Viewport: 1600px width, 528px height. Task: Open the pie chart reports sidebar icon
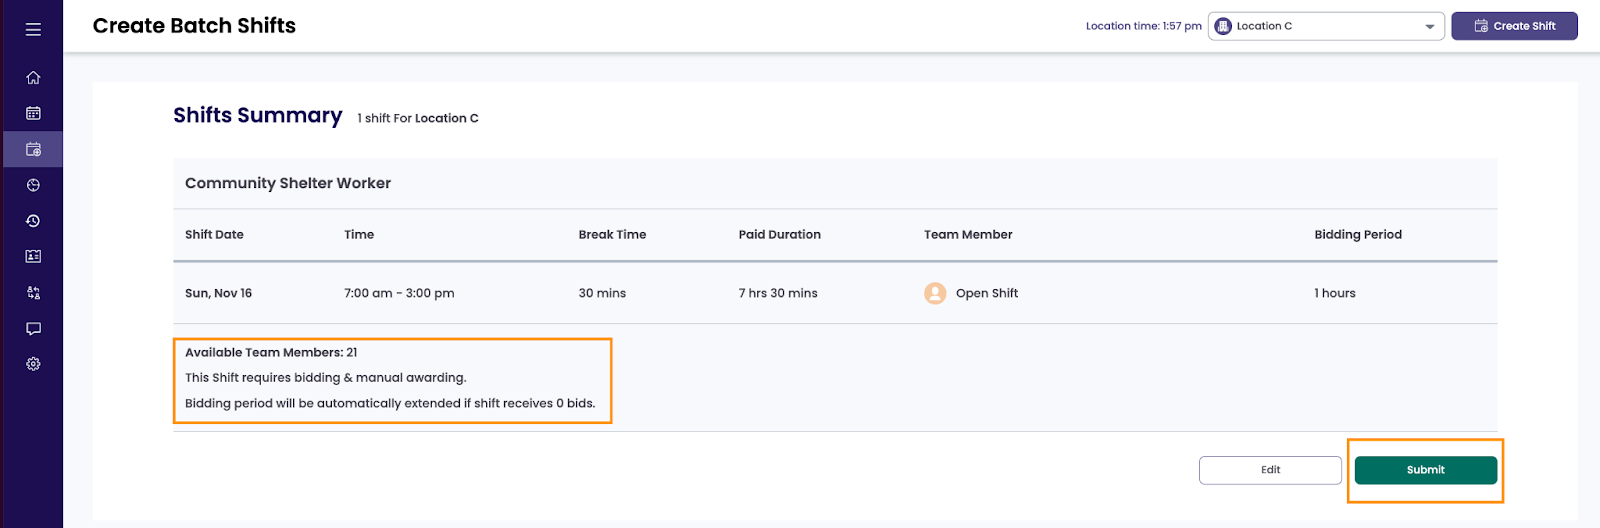point(33,185)
